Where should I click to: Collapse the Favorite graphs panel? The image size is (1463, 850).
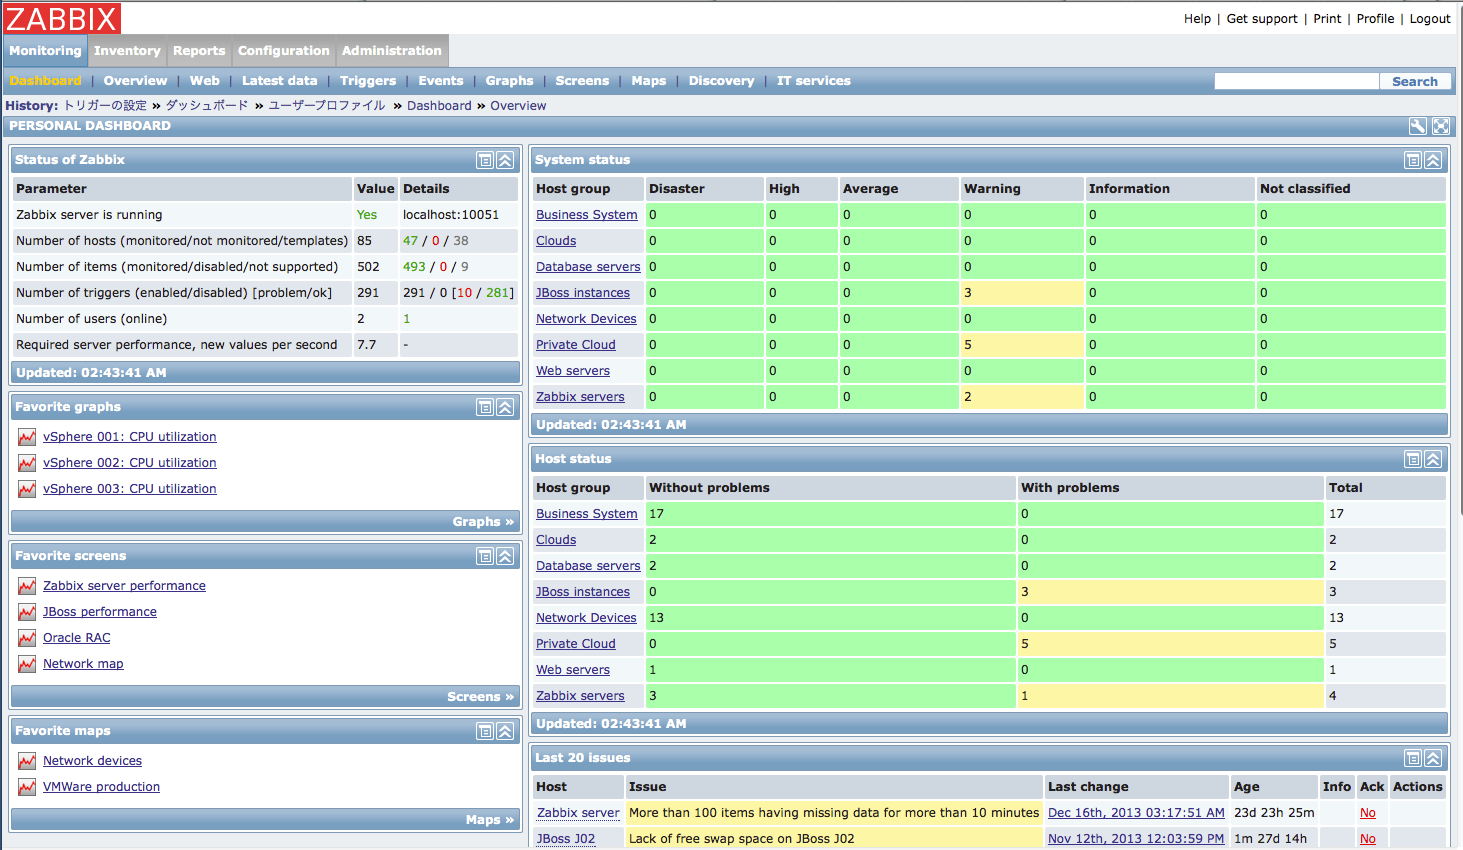[x=503, y=407]
